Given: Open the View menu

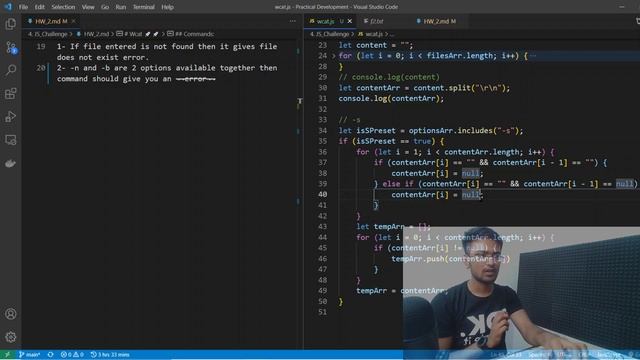Looking at the screenshot, I should (x=88, y=7).
